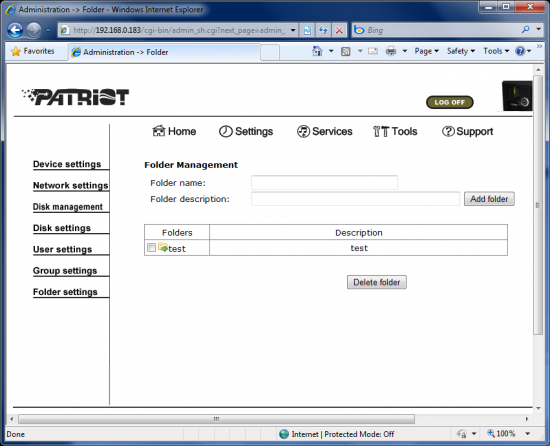The image size is (550, 446).
Task: Open the zoom level 100% dropdown
Action: pyautogui.click(x=528, y=434)
